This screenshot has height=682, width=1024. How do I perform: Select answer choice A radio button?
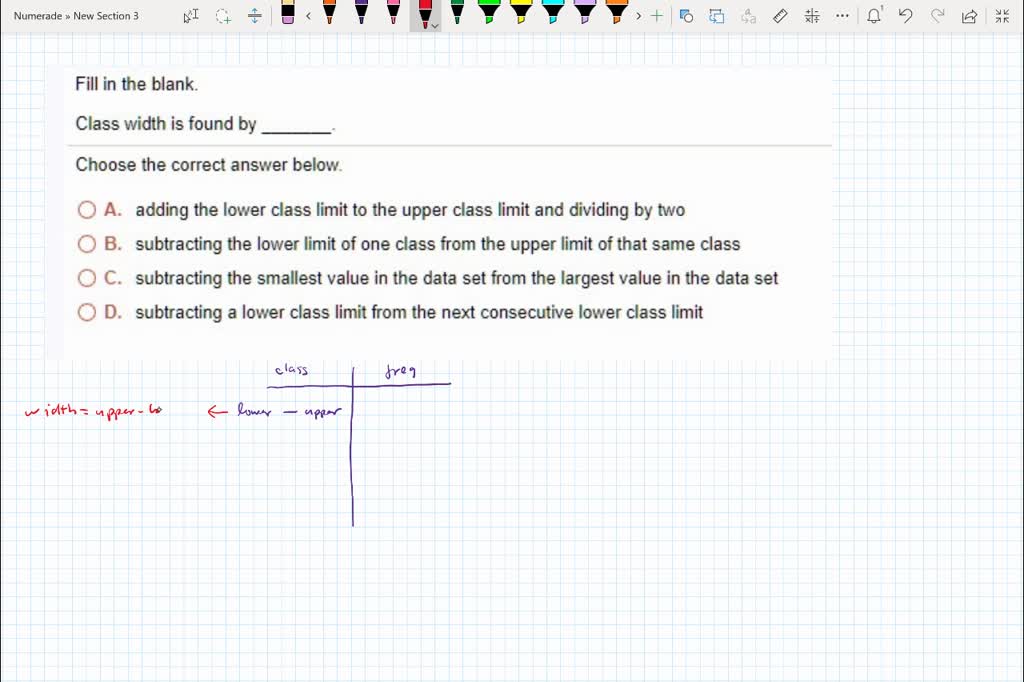point(87,209)
